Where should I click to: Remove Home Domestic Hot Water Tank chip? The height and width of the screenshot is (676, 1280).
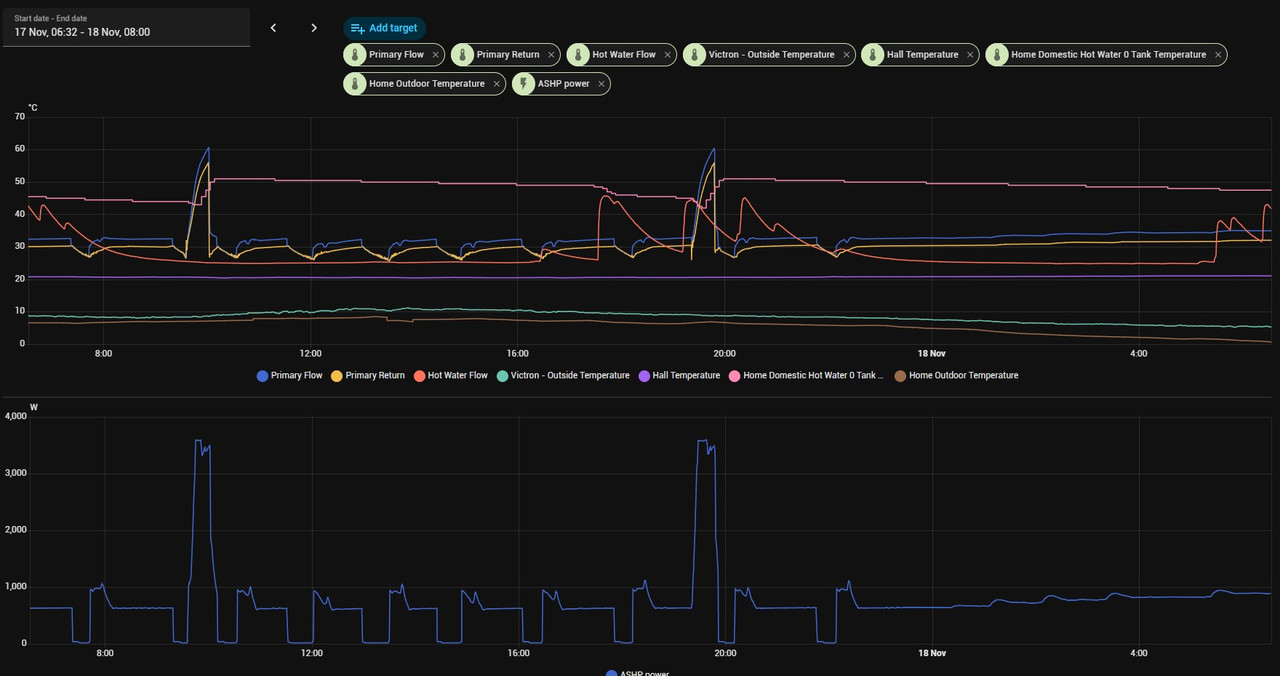point(1218,55)
